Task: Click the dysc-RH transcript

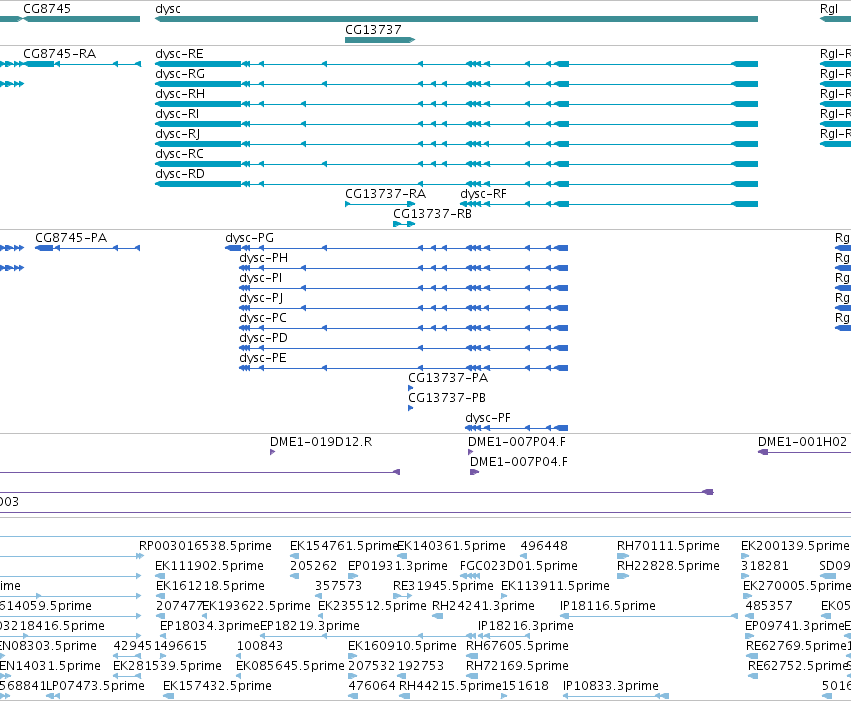Action: tap(456, 104)
